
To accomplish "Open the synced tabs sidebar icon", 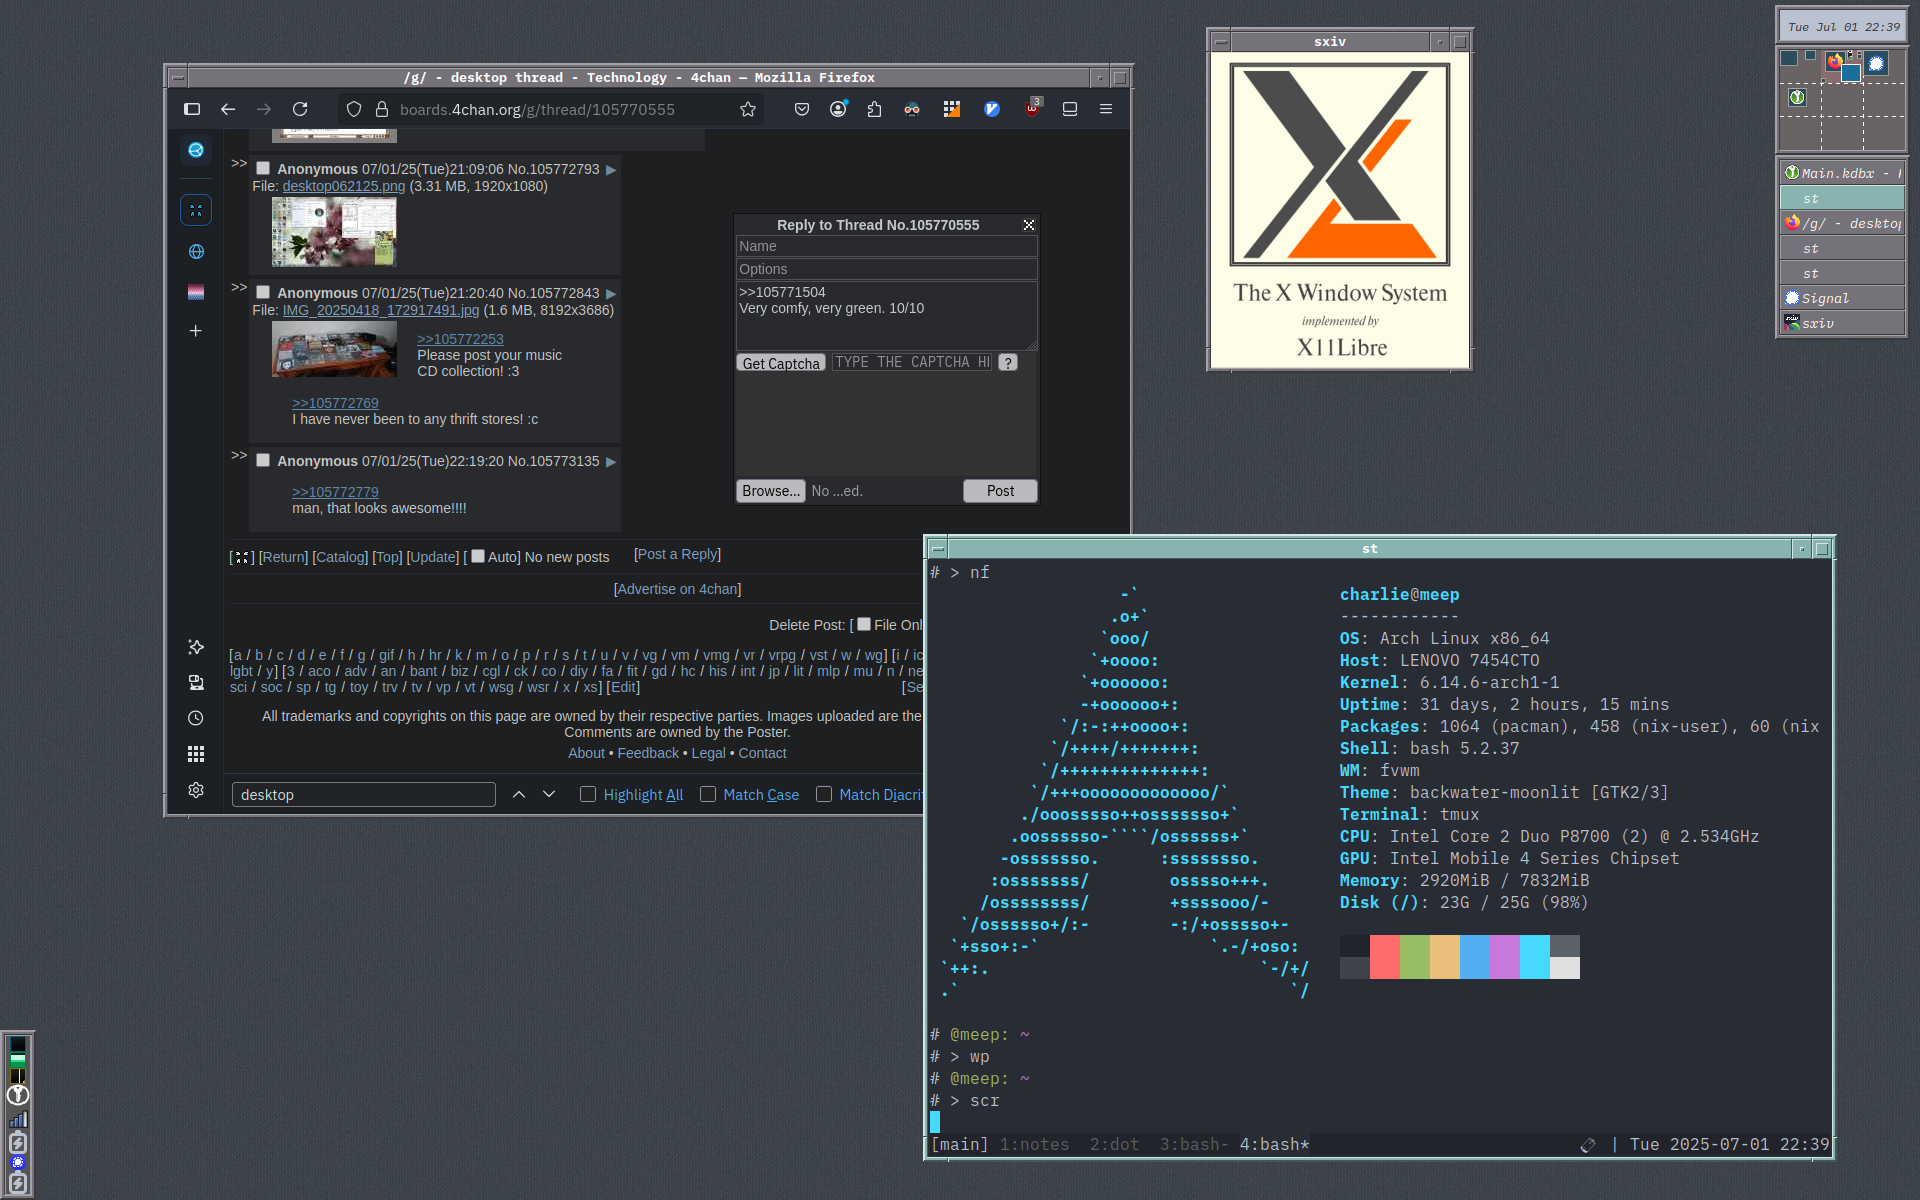I will (196, 682).
